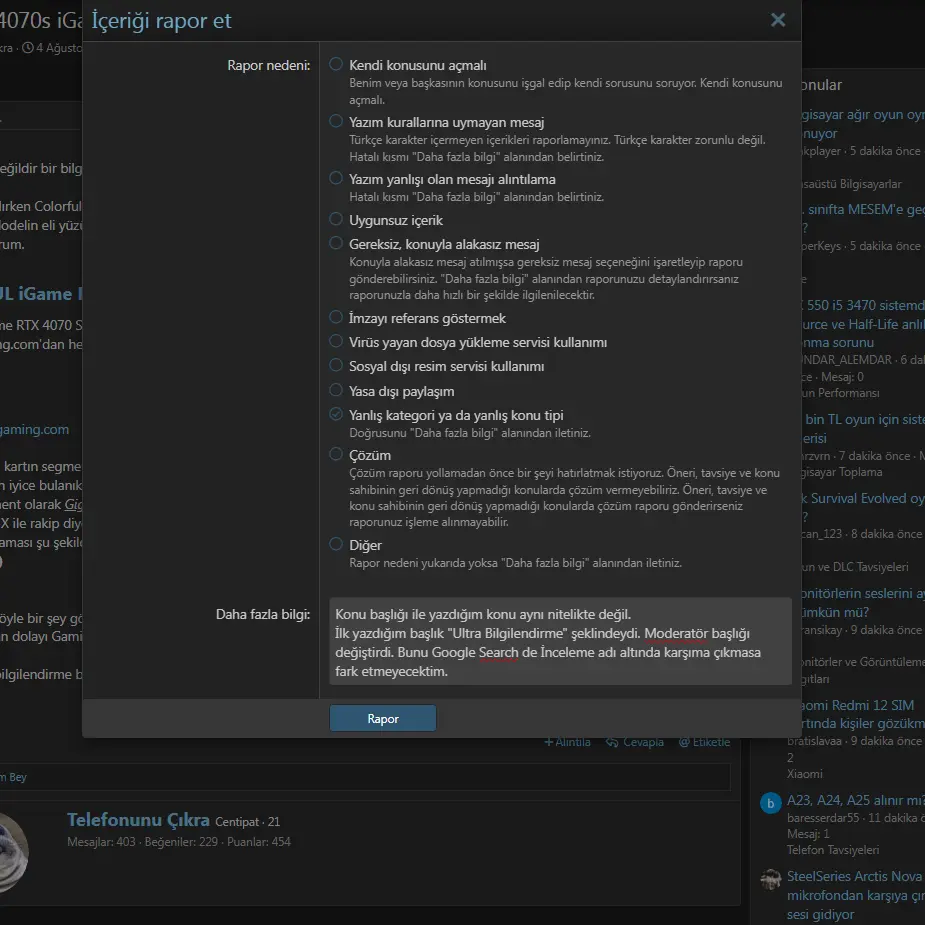The height and width of the screenshot is (925, 925).
Task: Open the Telefon Tavsiyeleri category link
Action: coord(832,850)
